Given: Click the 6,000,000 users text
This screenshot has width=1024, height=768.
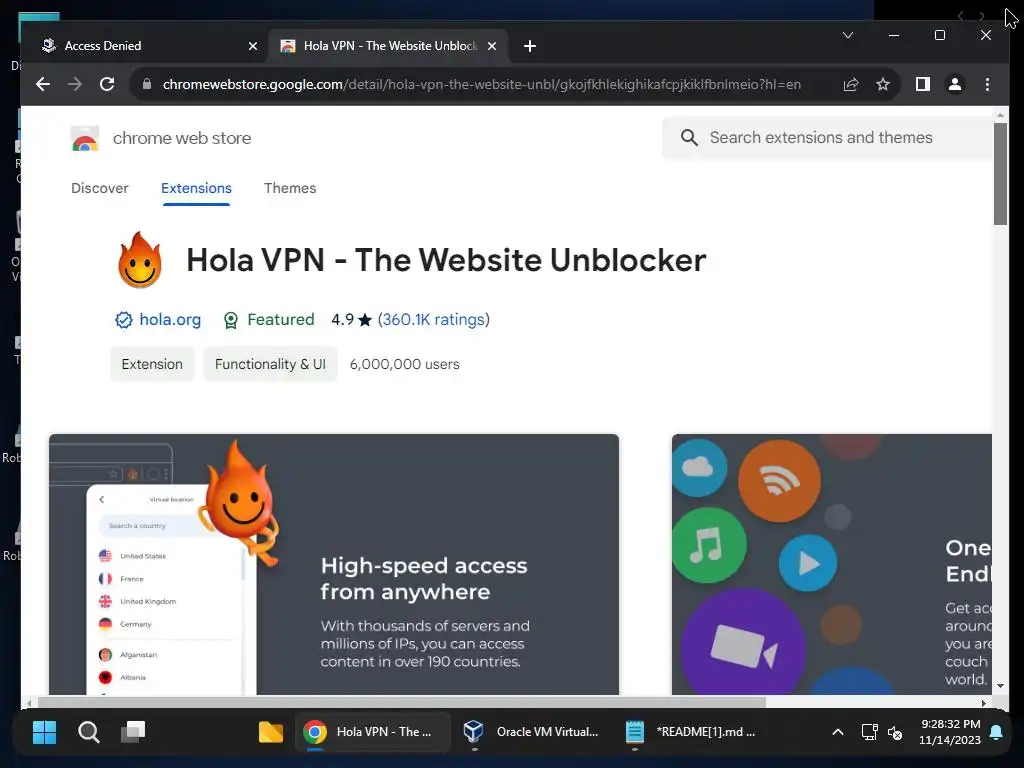Looking at the screenshot, I should click(x=404, y=364).
